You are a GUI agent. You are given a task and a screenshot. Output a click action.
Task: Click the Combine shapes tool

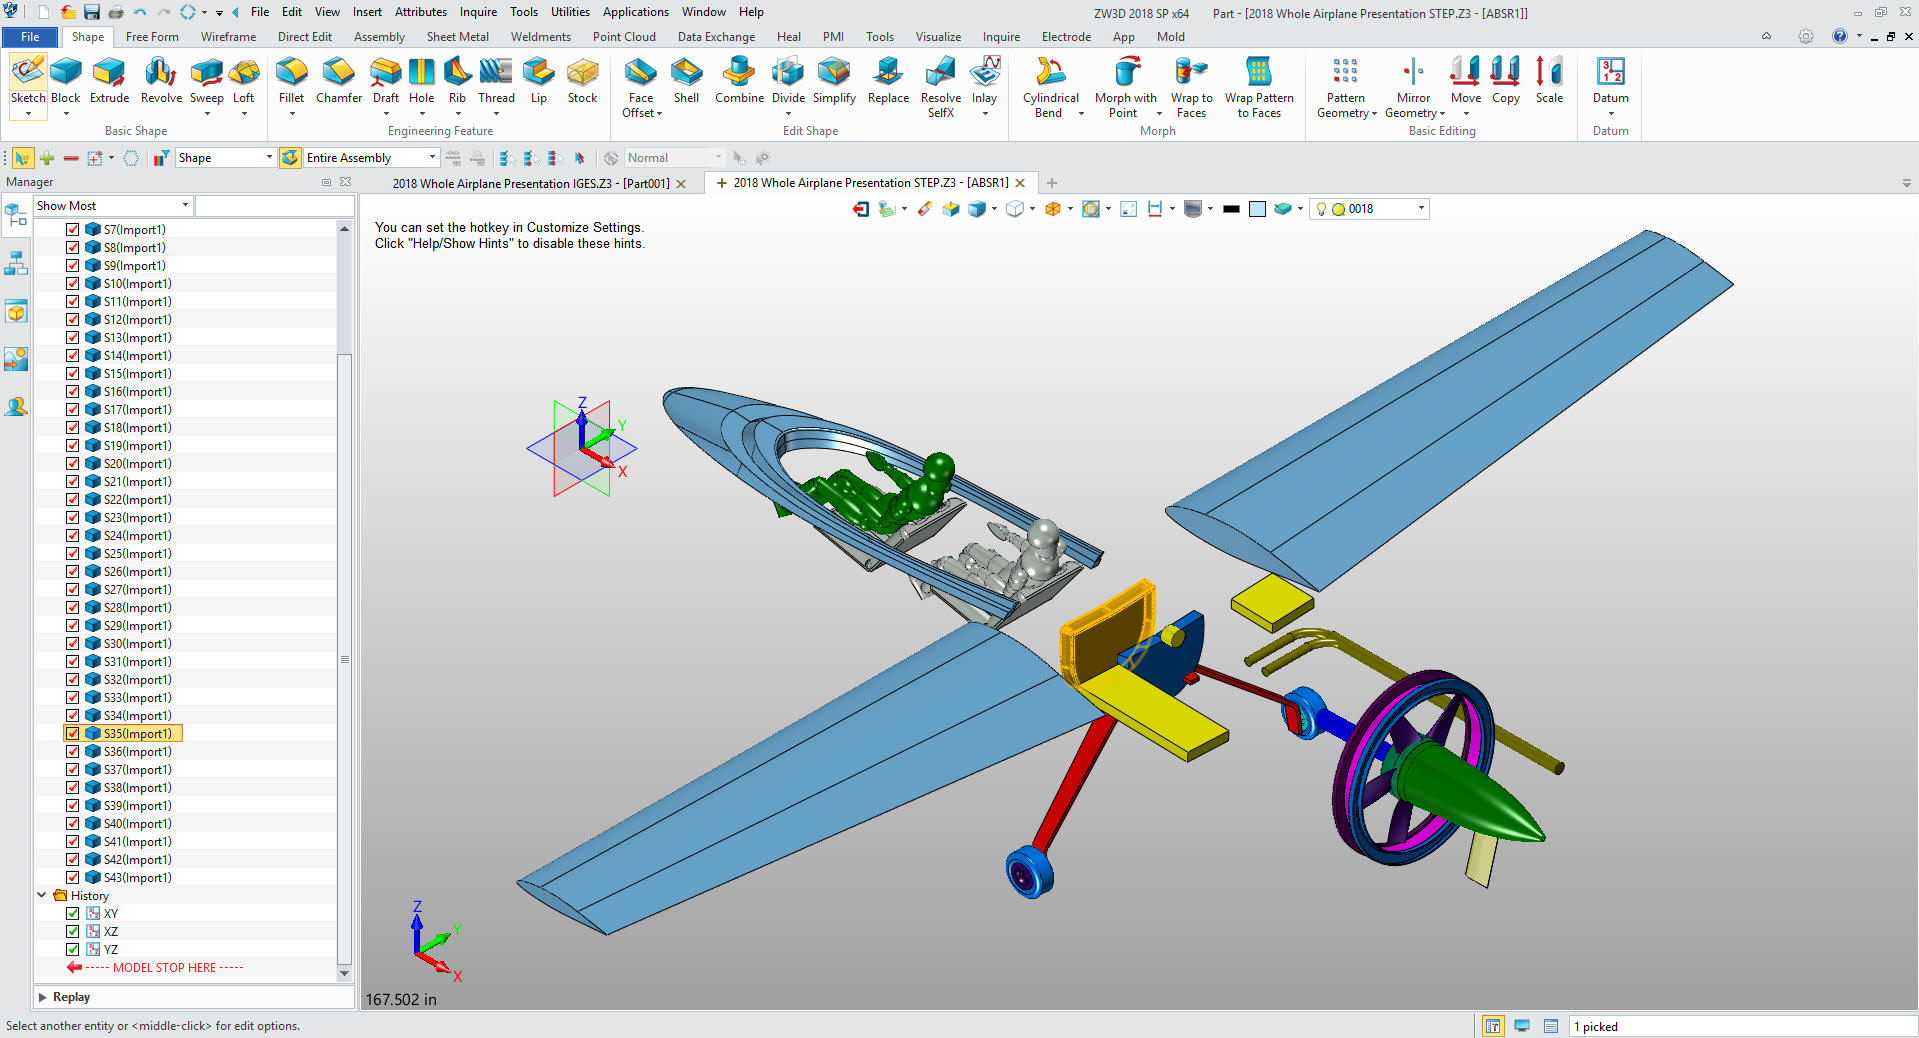click(739, 80)
